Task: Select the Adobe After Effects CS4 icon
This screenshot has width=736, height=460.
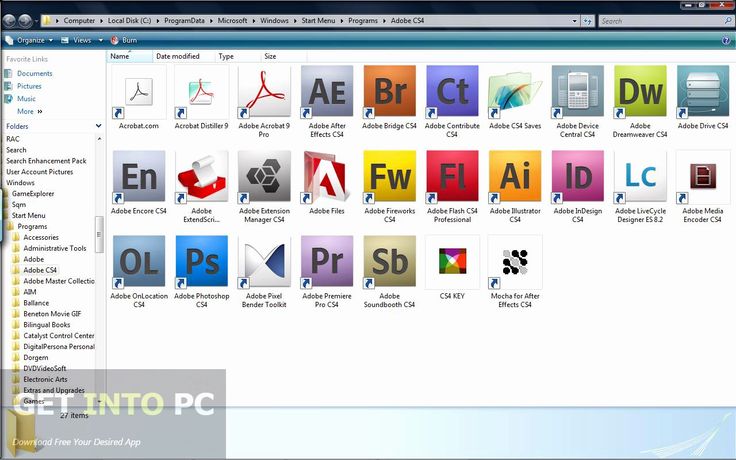Action: click(x=327, y=92)
